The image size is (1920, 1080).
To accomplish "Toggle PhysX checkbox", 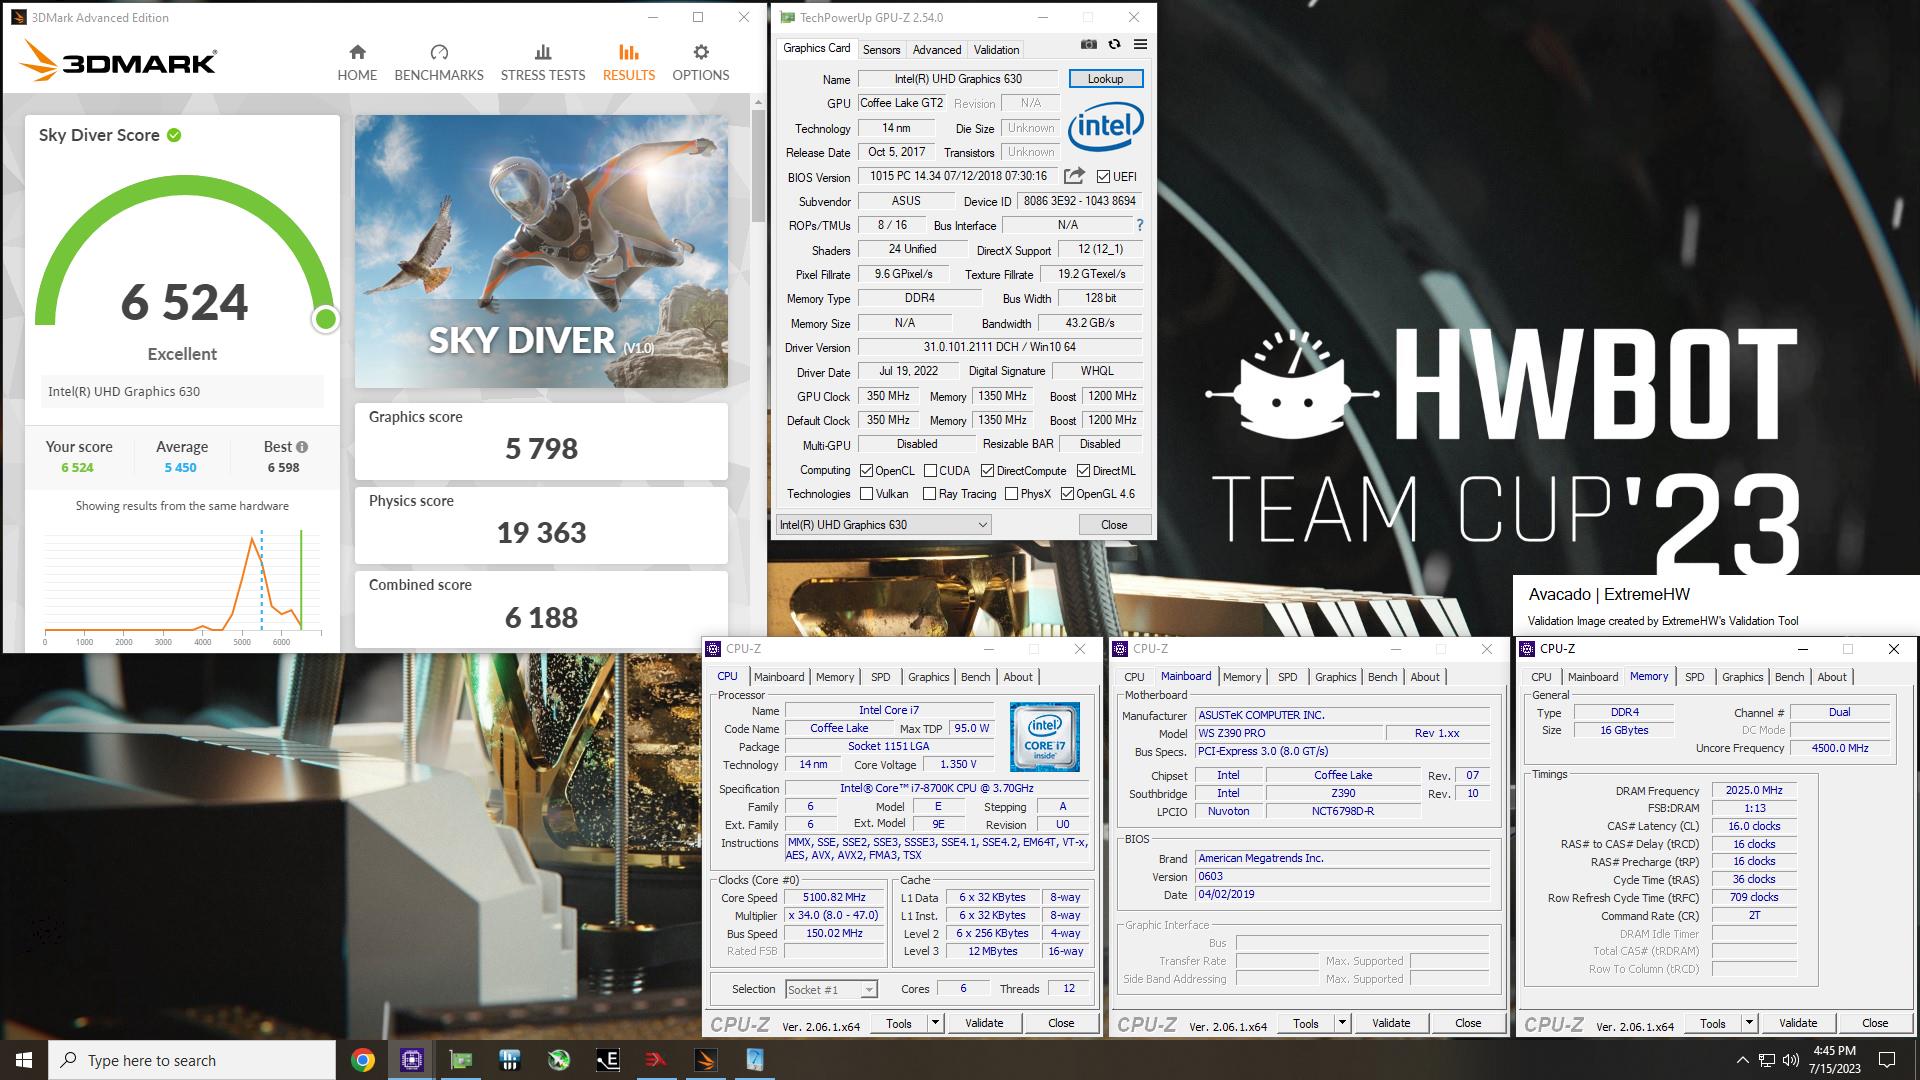I will 1011,493.
